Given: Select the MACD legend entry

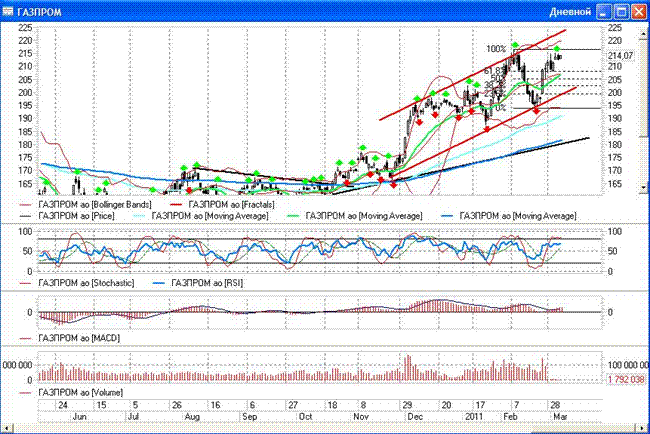Looking at the screenshot, I should 70,338.
